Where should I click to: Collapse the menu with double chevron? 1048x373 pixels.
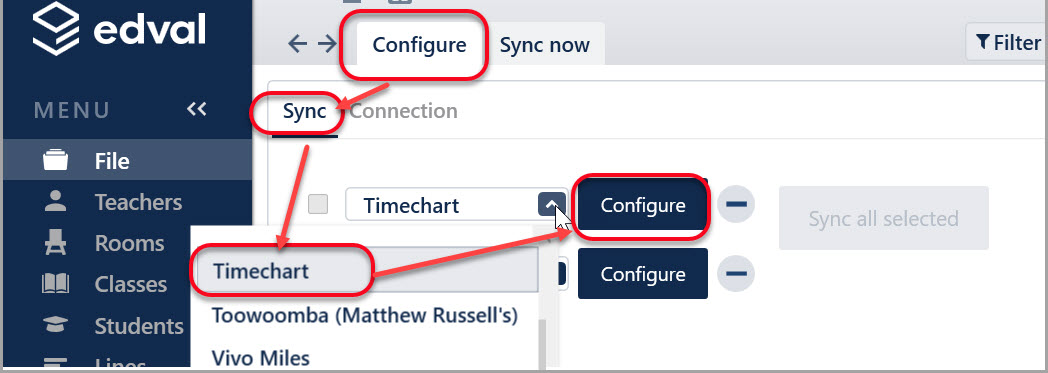pyautogui.click(x=196, y=109)
